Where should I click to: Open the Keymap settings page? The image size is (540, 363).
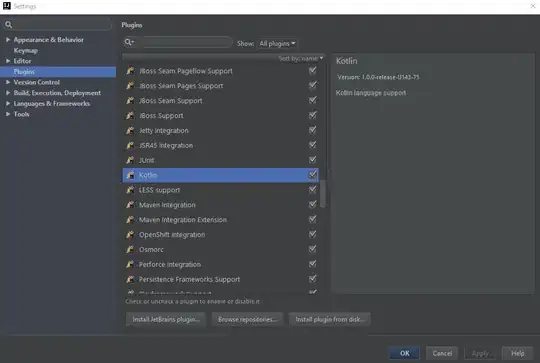[x=25, y=51]
